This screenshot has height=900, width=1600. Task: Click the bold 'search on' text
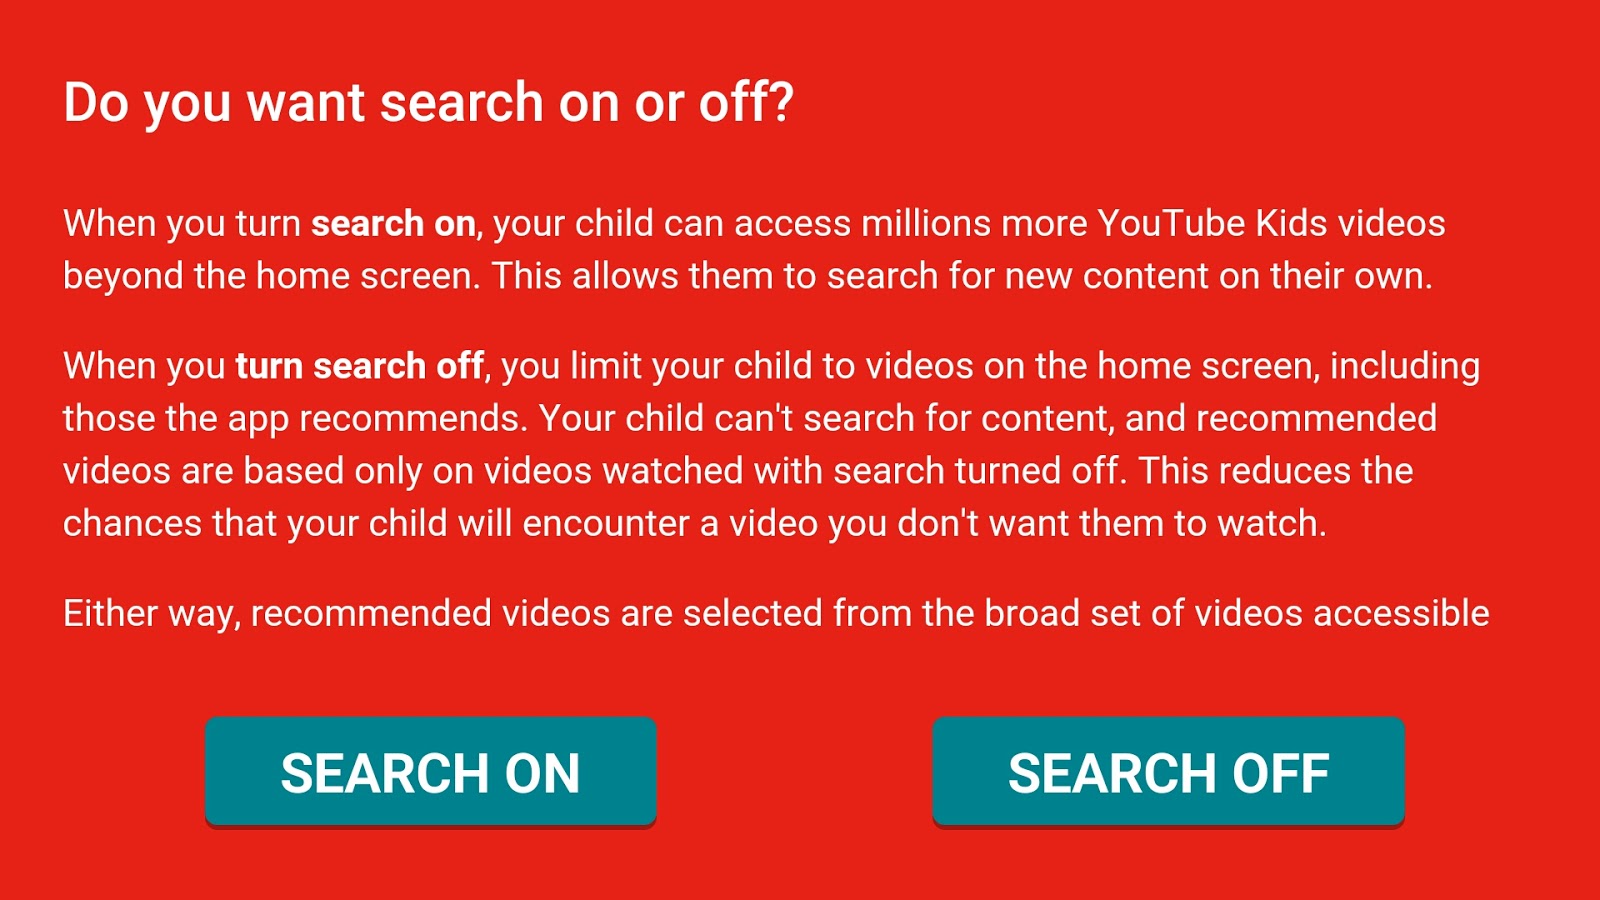393,223
